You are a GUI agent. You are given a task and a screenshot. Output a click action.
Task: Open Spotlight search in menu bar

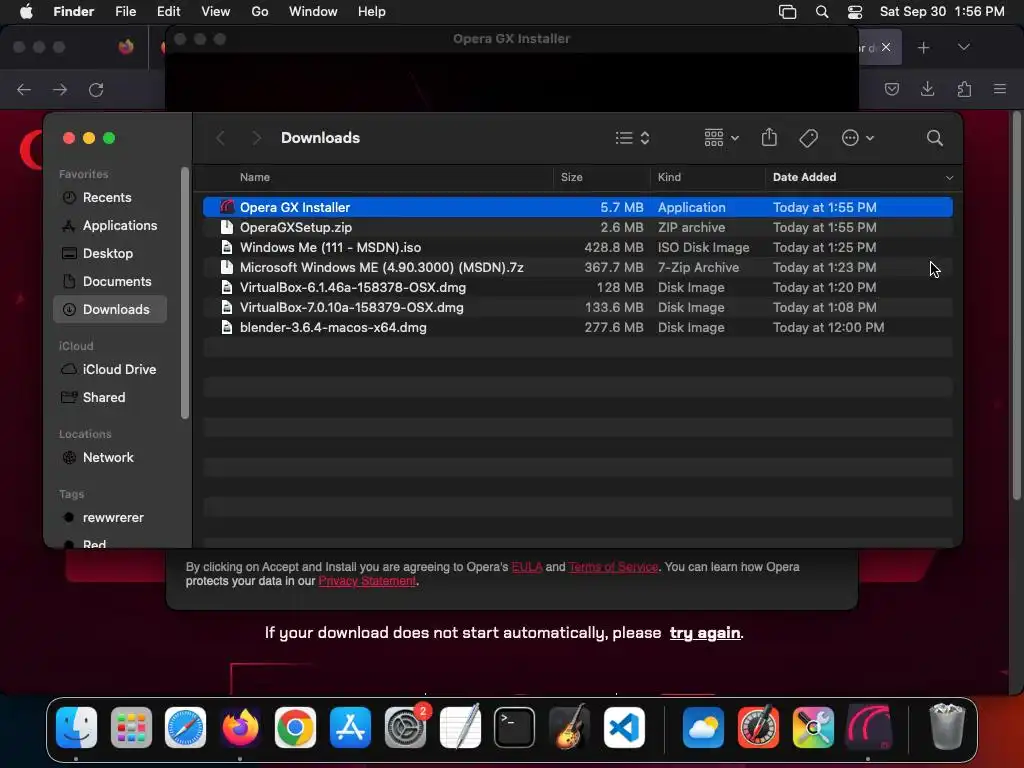click(x=822, y=12)
